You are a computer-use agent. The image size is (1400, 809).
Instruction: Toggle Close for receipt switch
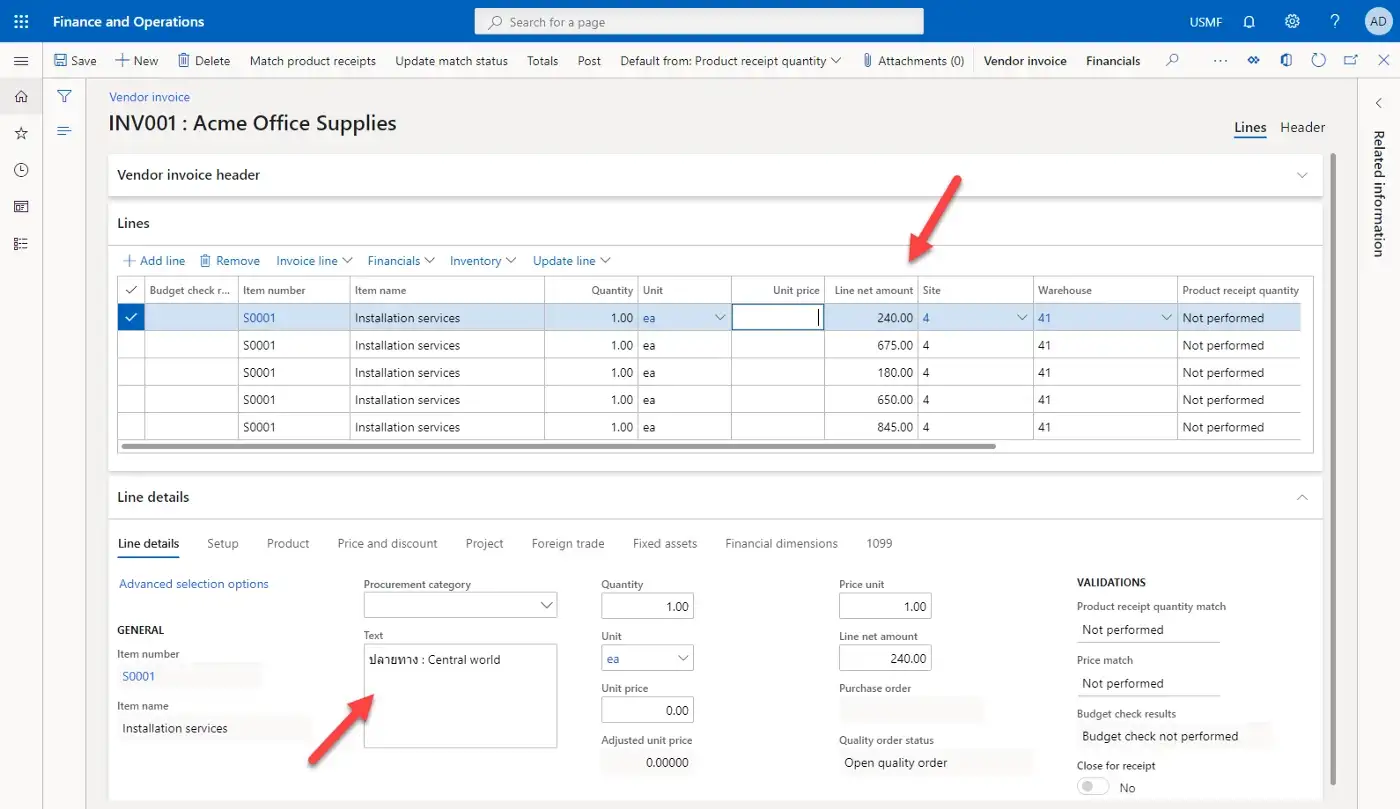tap(1094, 787)
